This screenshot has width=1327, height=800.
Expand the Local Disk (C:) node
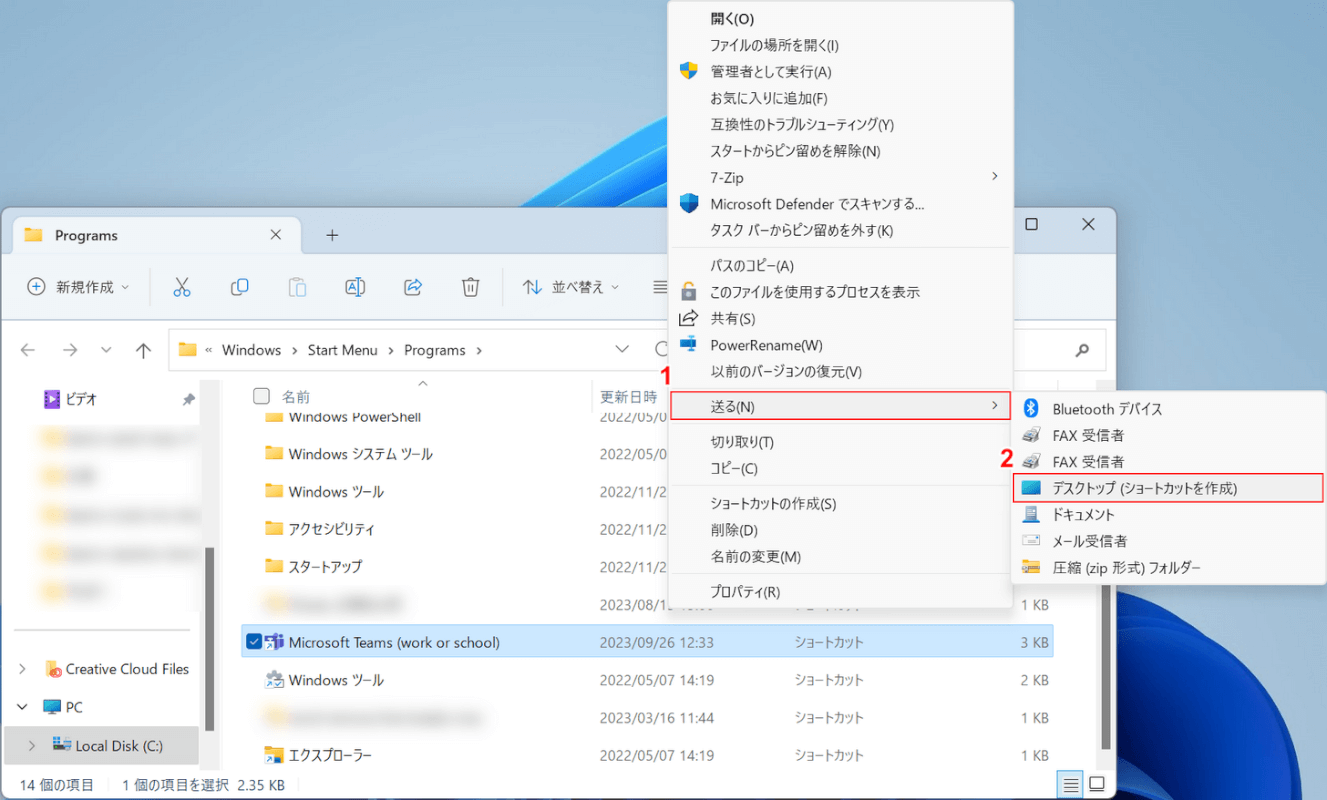(31, 745)
